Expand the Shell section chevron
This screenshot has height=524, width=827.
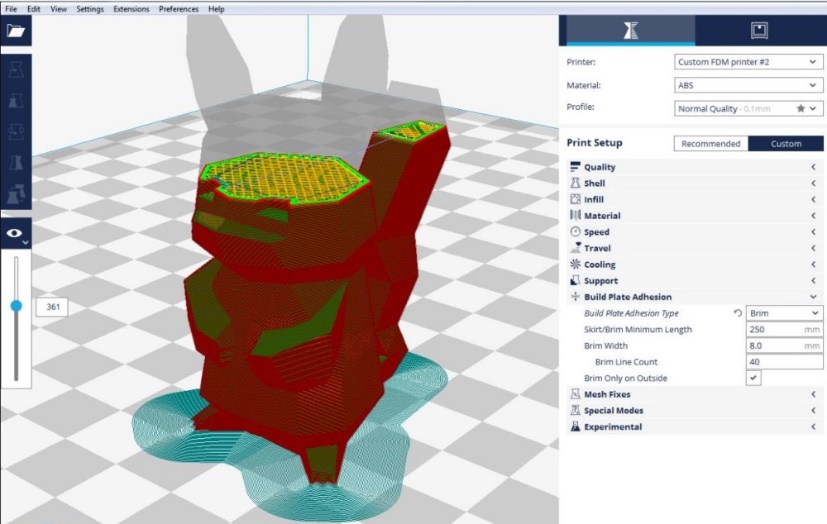coord(813,183)
